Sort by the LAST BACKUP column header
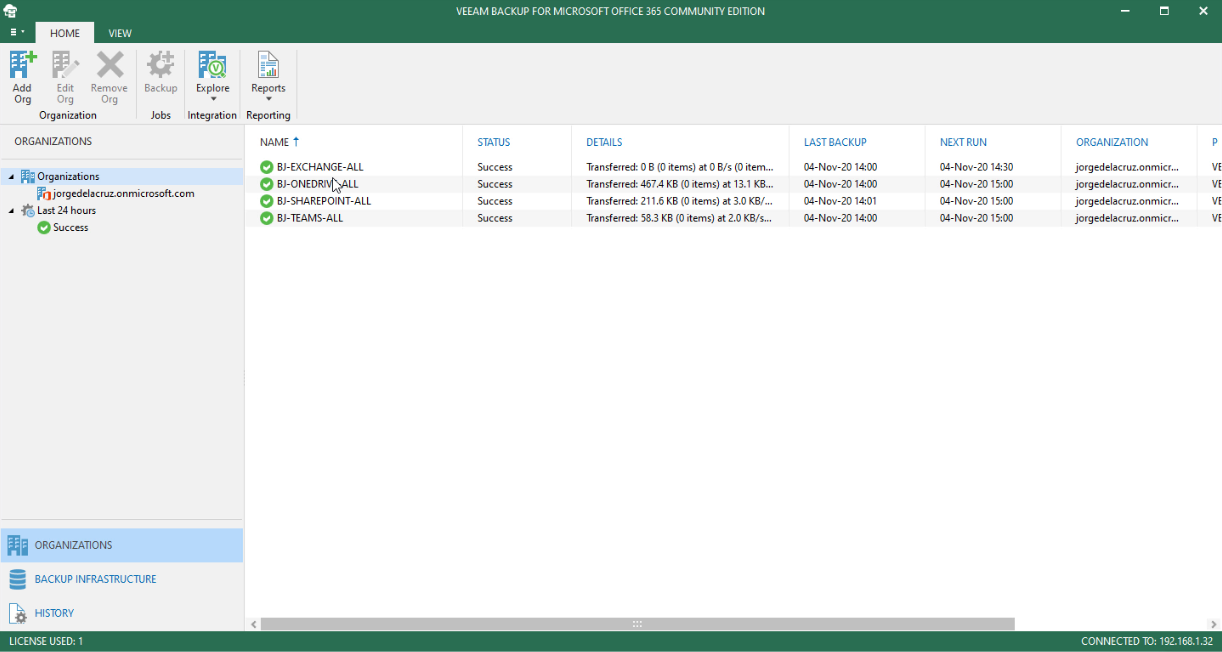This screenshot has height=652, width=1222. [835, 142]
